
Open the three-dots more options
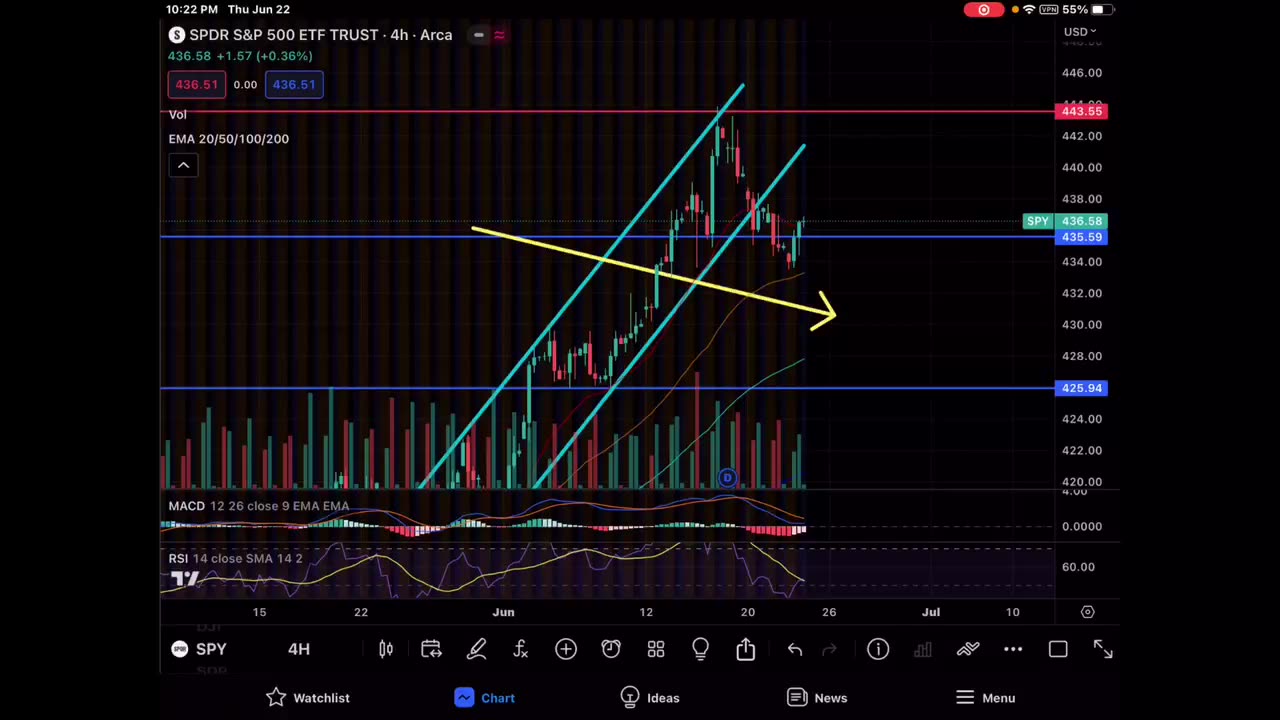[x=1013, y=650]
